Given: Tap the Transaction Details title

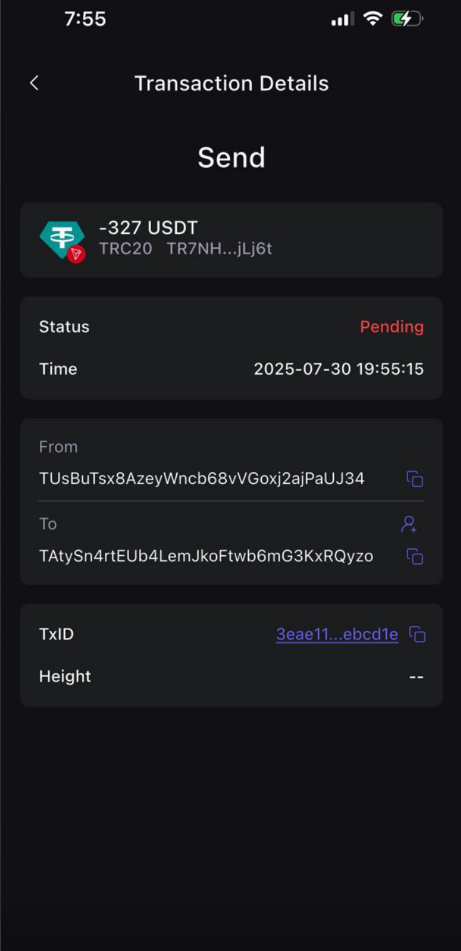Looking at the screenshot, I should click(231, 83).
